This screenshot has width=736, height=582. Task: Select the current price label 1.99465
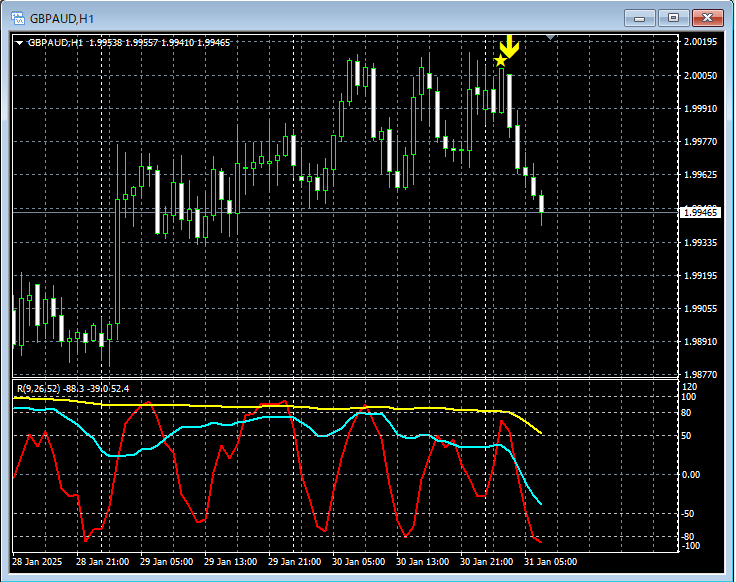[x=700, y=212]
